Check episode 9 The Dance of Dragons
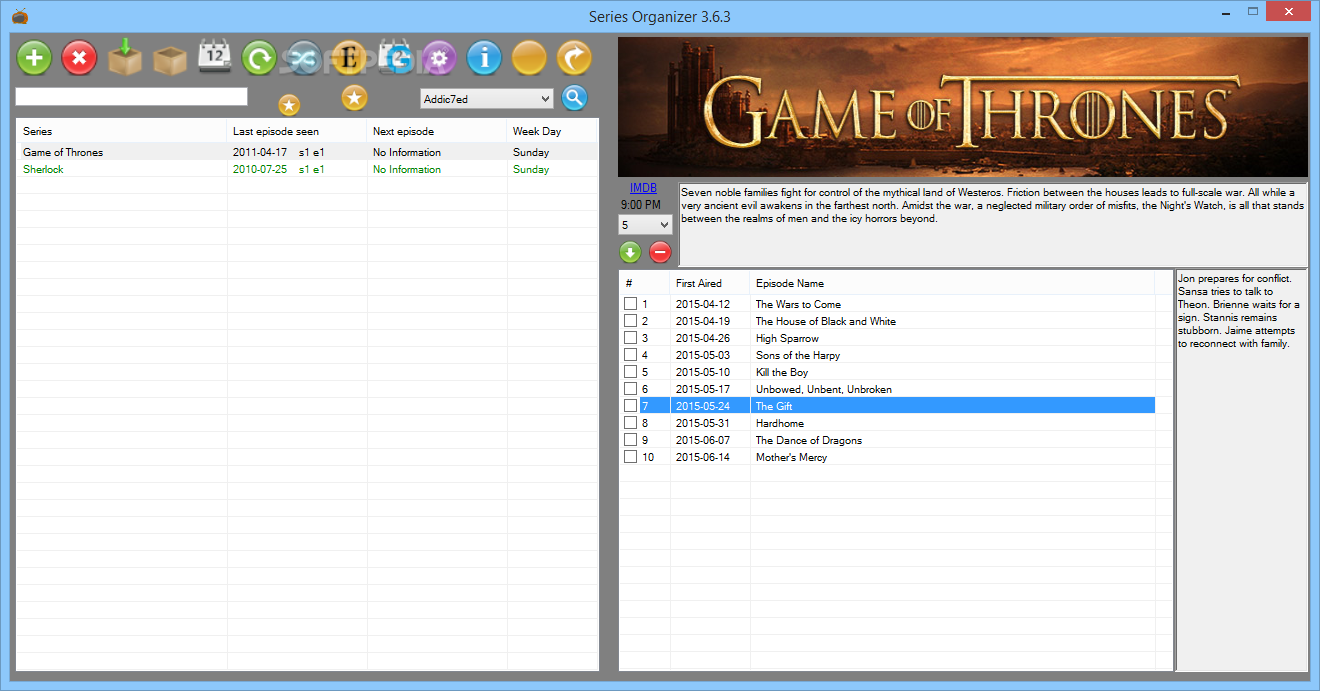 pos(630,440)
